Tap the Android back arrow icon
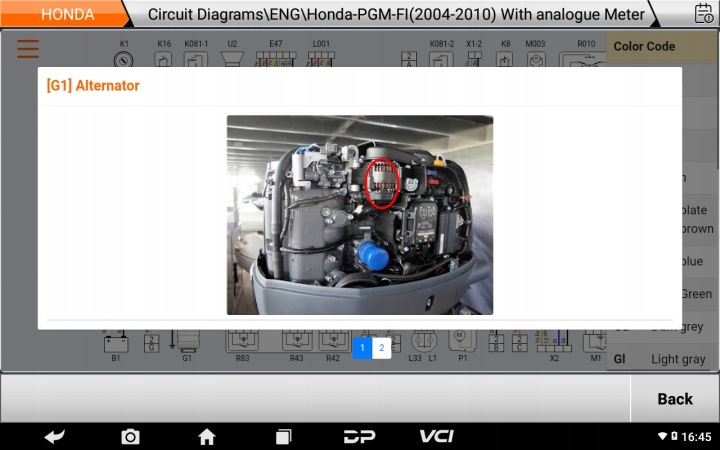Viewport: 720px width, 450px height. pos(55,436)
